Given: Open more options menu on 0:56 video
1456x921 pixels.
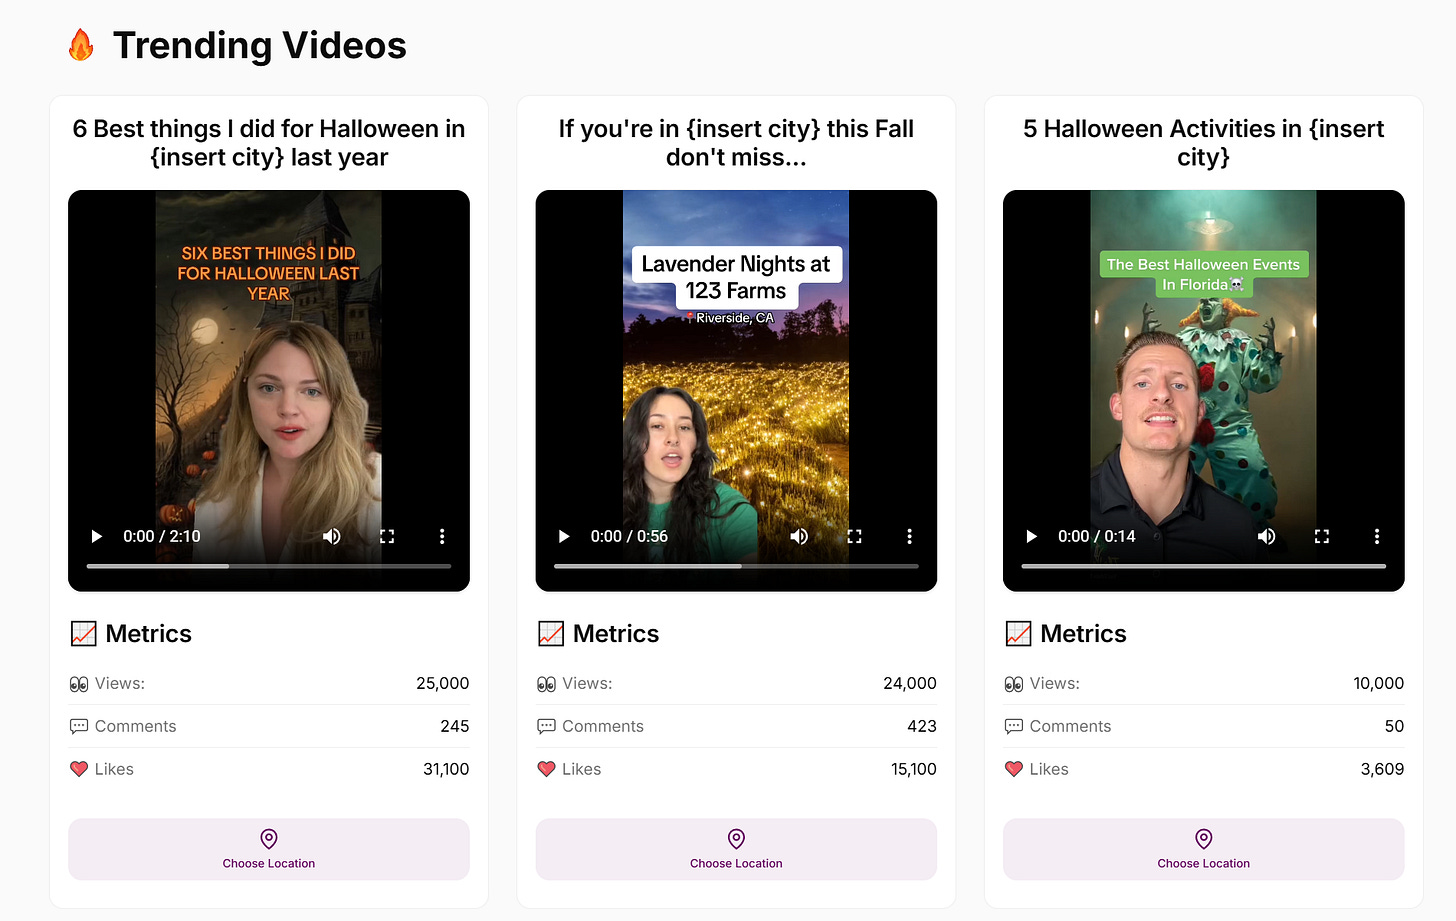Looking at the screenshot, I should click(x=909, y=536).
